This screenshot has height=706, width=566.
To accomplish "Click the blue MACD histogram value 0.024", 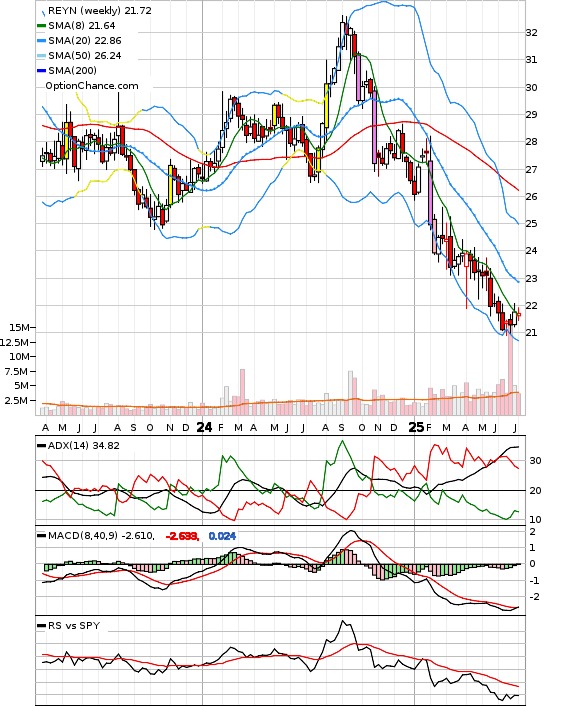I will pos(222,536).
